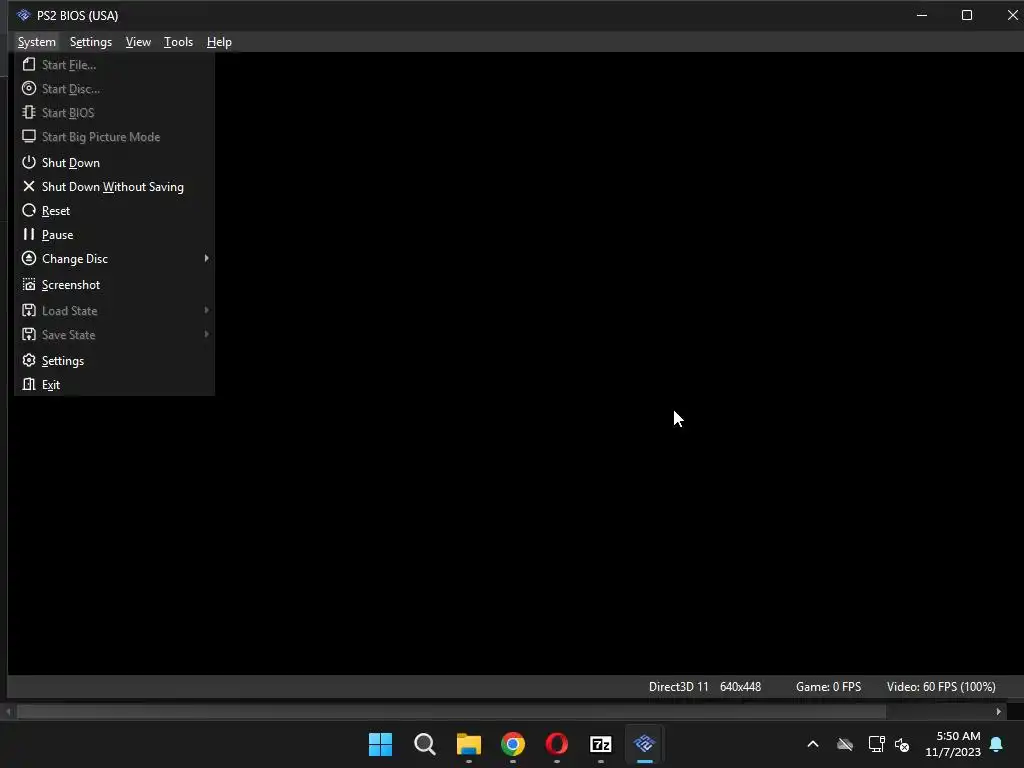Click the Start Disc icon

pyautogui.click(x=29, y=88)
